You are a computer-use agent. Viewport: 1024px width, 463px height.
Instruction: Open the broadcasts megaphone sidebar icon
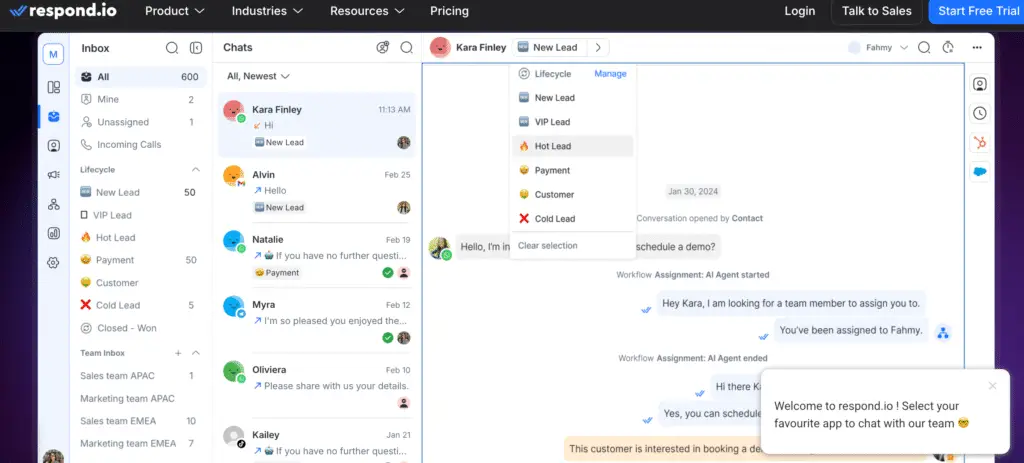coord(54,174)
